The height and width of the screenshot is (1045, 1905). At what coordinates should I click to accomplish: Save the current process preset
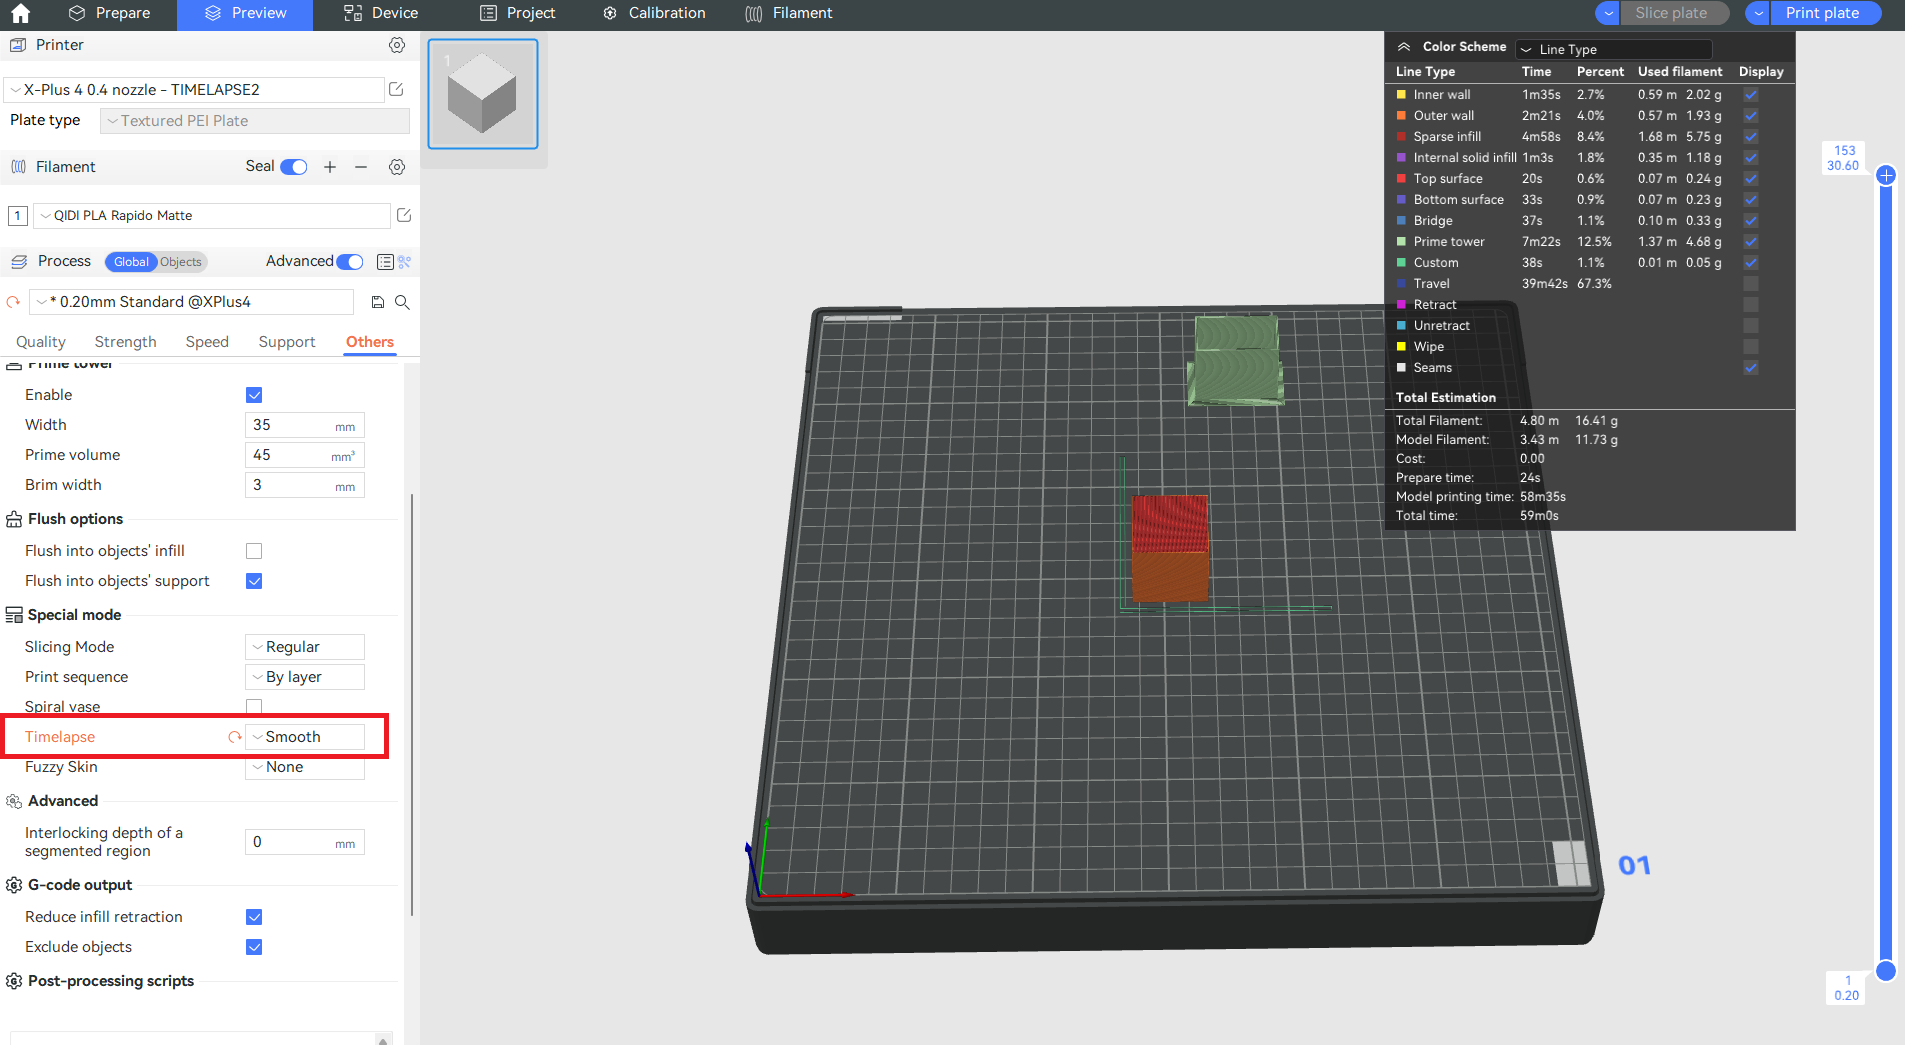377,301
